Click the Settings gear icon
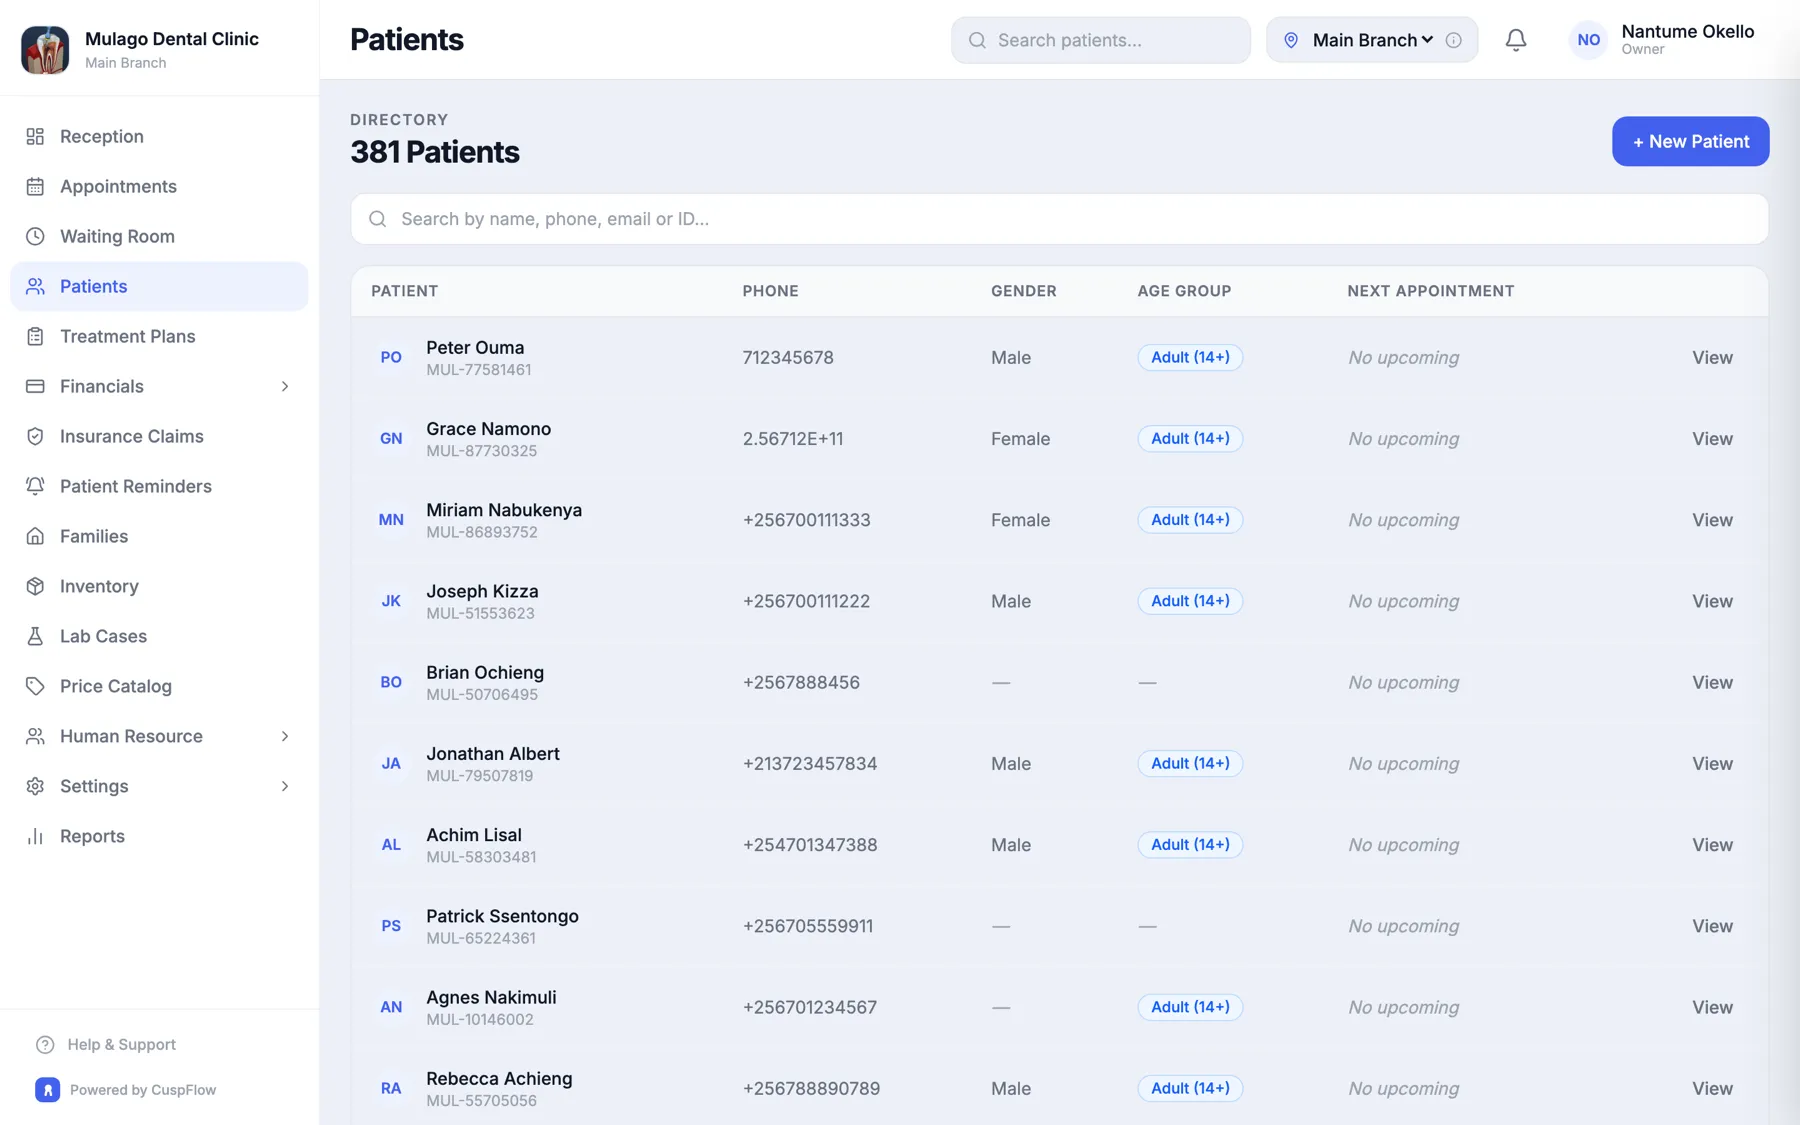Viewport: 1800px width, 1125px height. click(35, 786)
